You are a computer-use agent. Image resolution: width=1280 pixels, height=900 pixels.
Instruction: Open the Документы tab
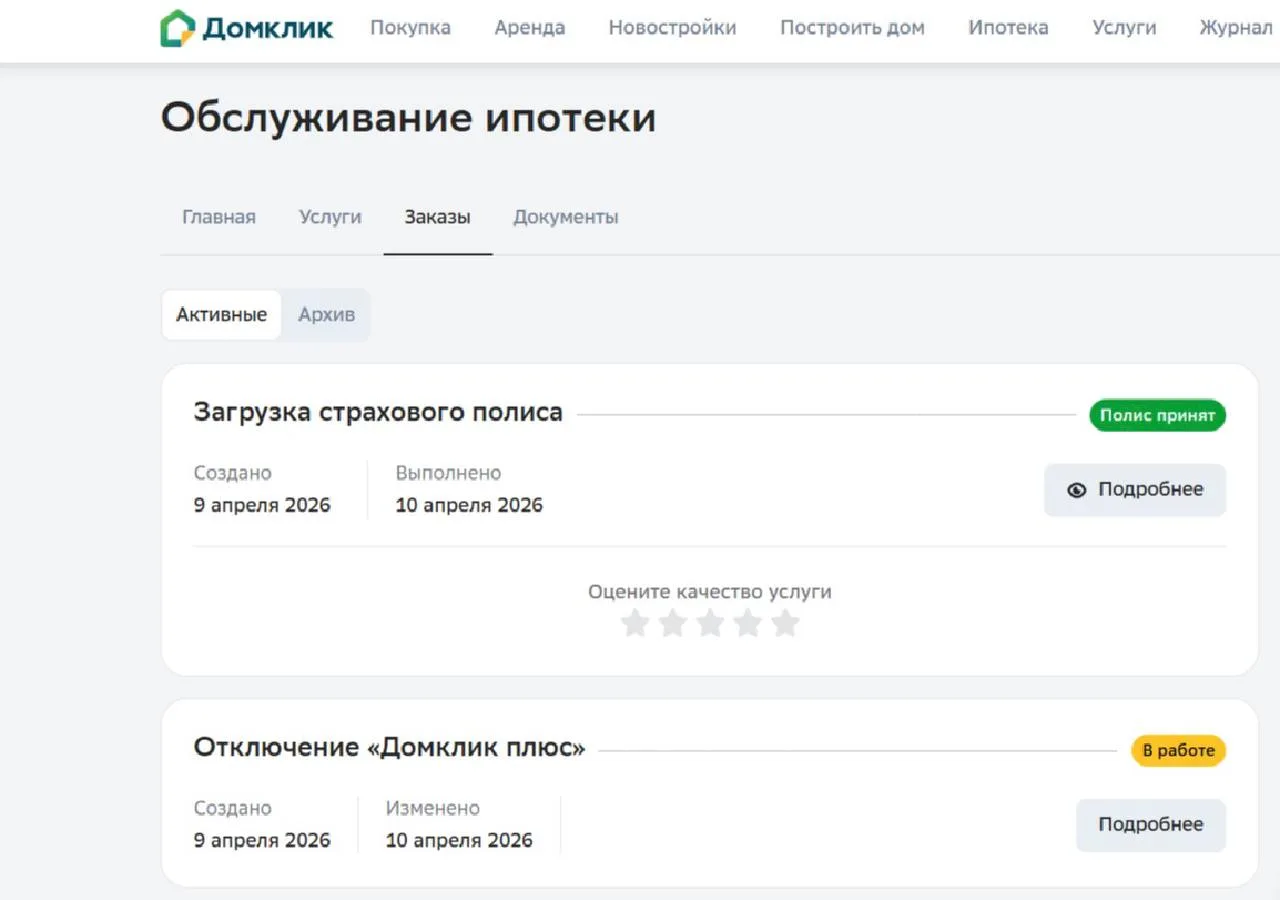click(566, 217)
